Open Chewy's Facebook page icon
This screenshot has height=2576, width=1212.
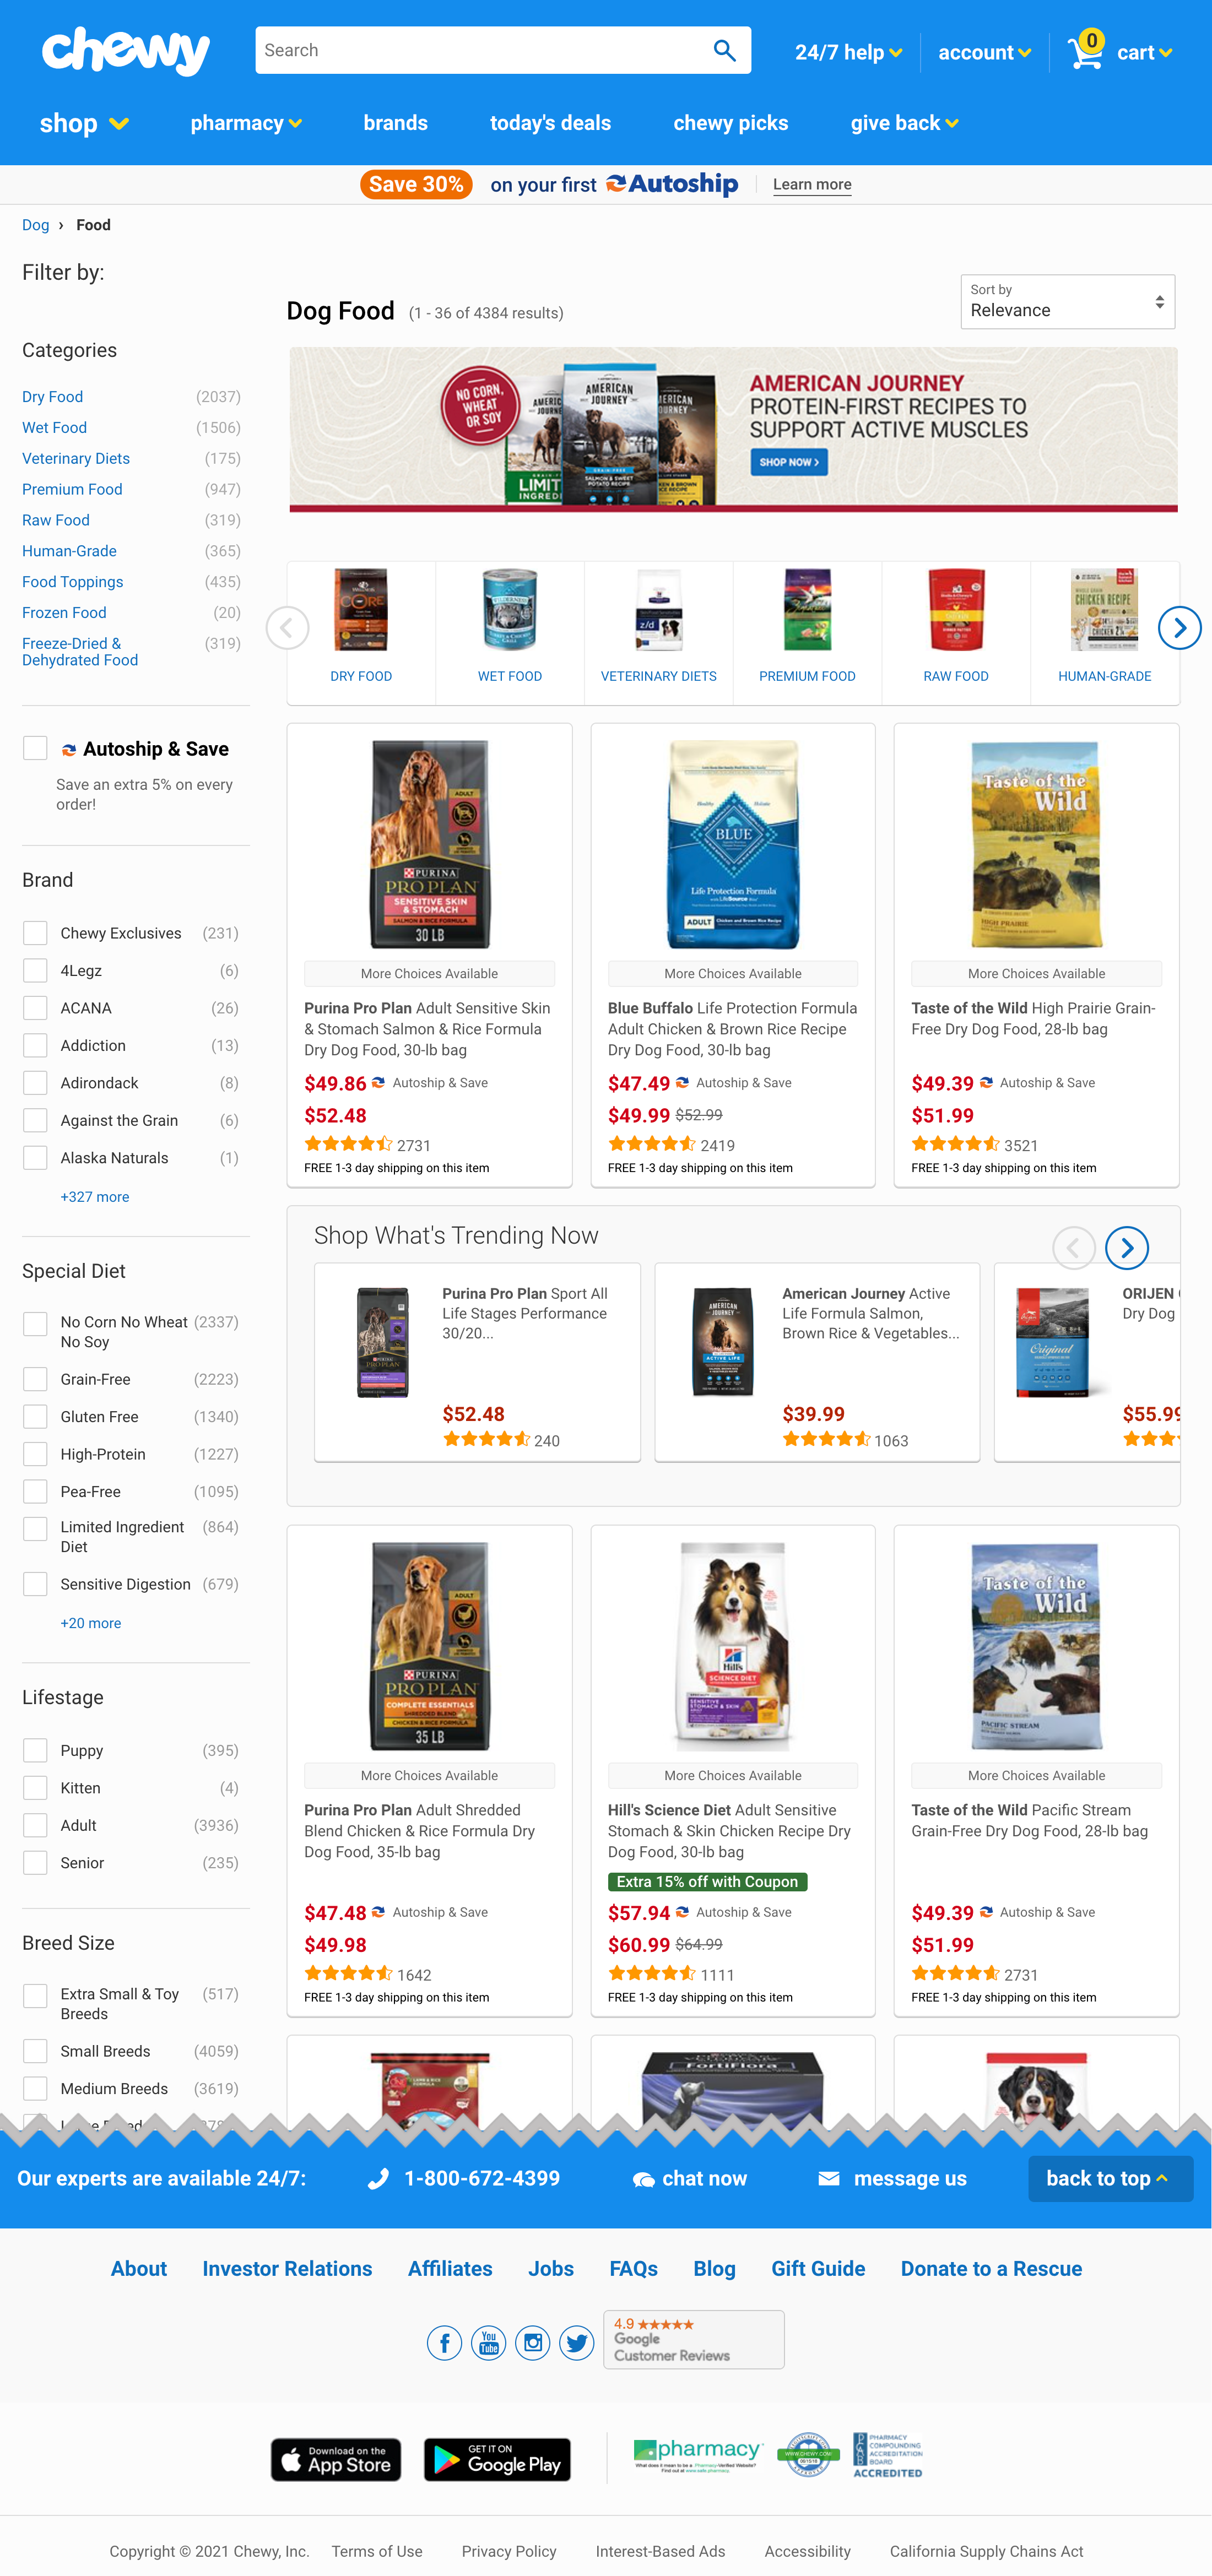(x=444, y=2341)
